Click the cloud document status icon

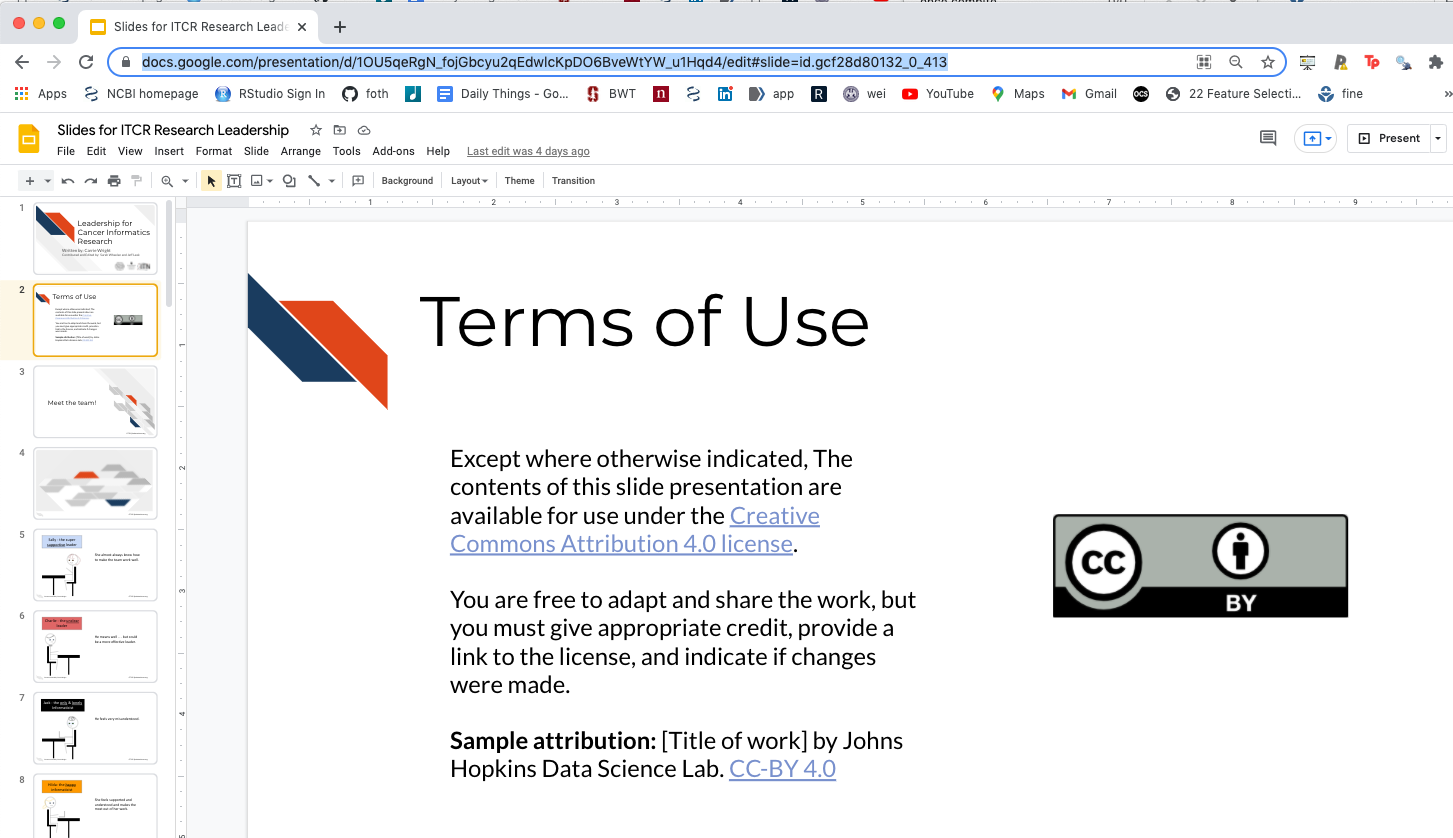pos(364,130)
